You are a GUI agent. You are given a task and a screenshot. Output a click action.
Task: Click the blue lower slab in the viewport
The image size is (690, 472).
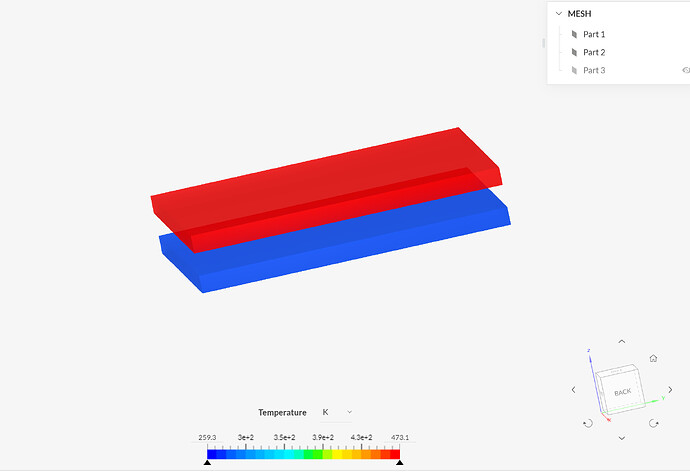[352, 251]
